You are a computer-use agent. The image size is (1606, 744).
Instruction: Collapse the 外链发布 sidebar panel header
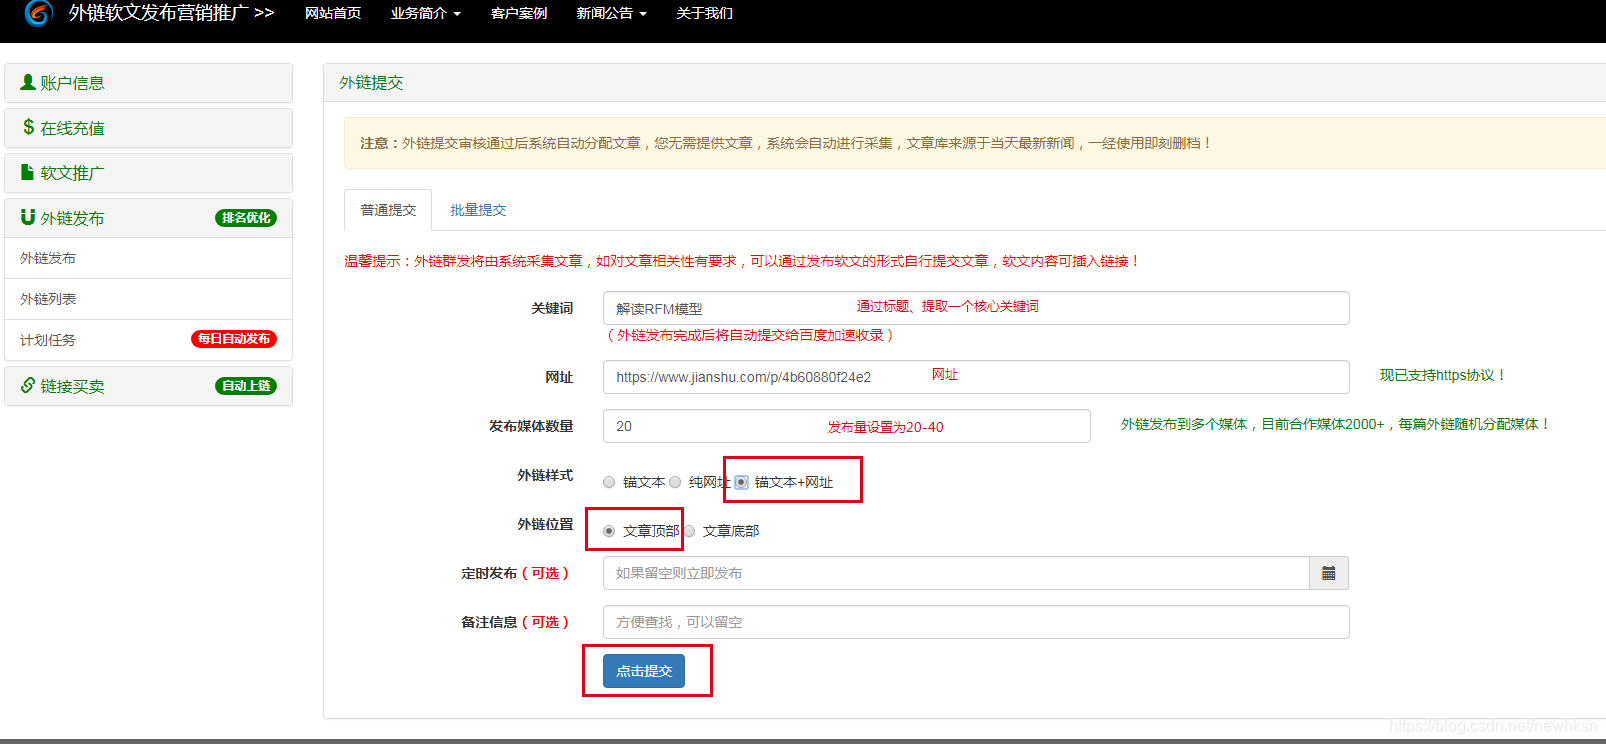click(x=148, y=218)
